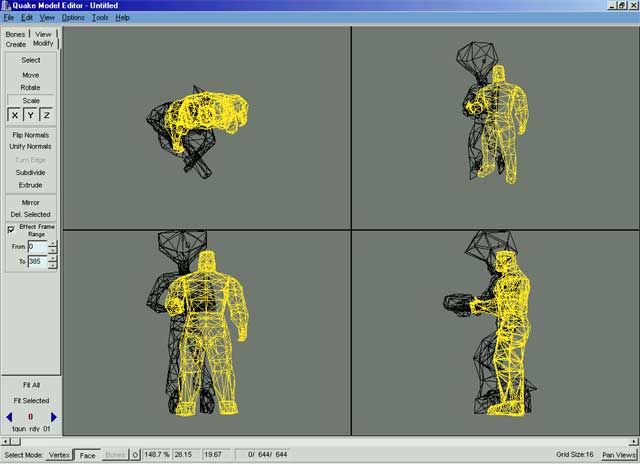The image size is (640, 464).
Task: Open the Tools menu
Action: [100, 18]
